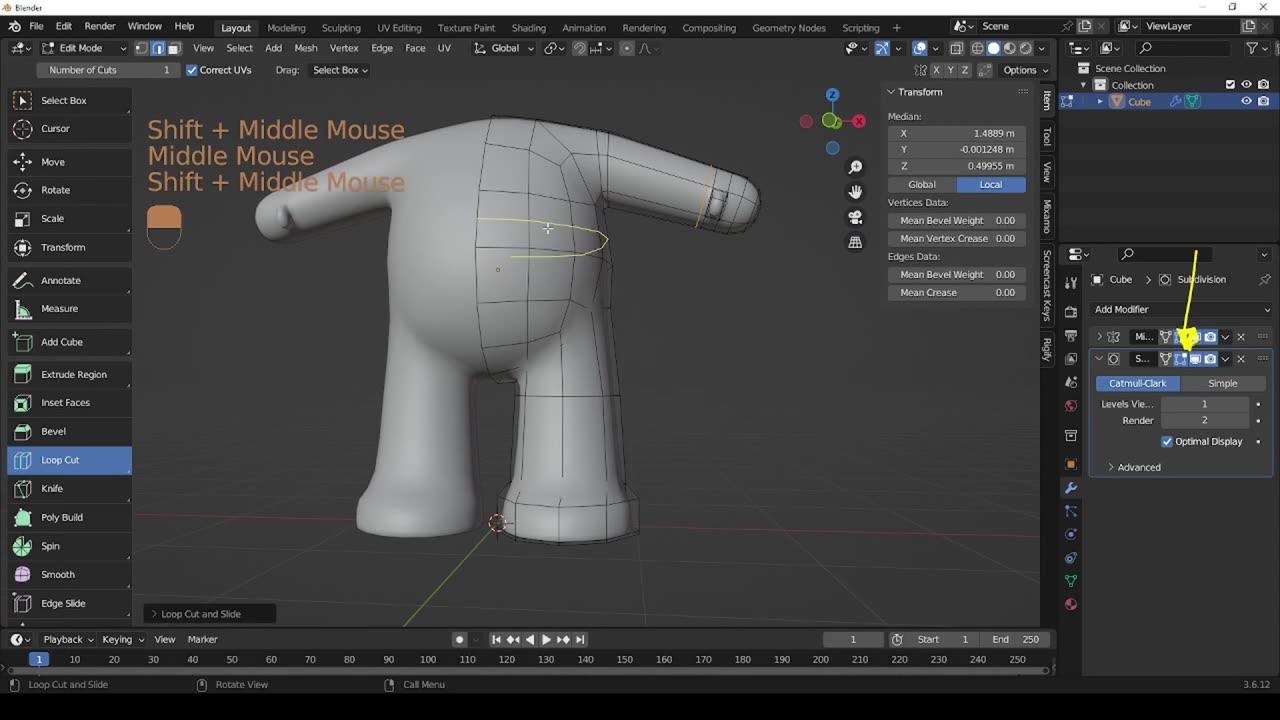Open the Output properties printer tab

(x=1071, y=335)
